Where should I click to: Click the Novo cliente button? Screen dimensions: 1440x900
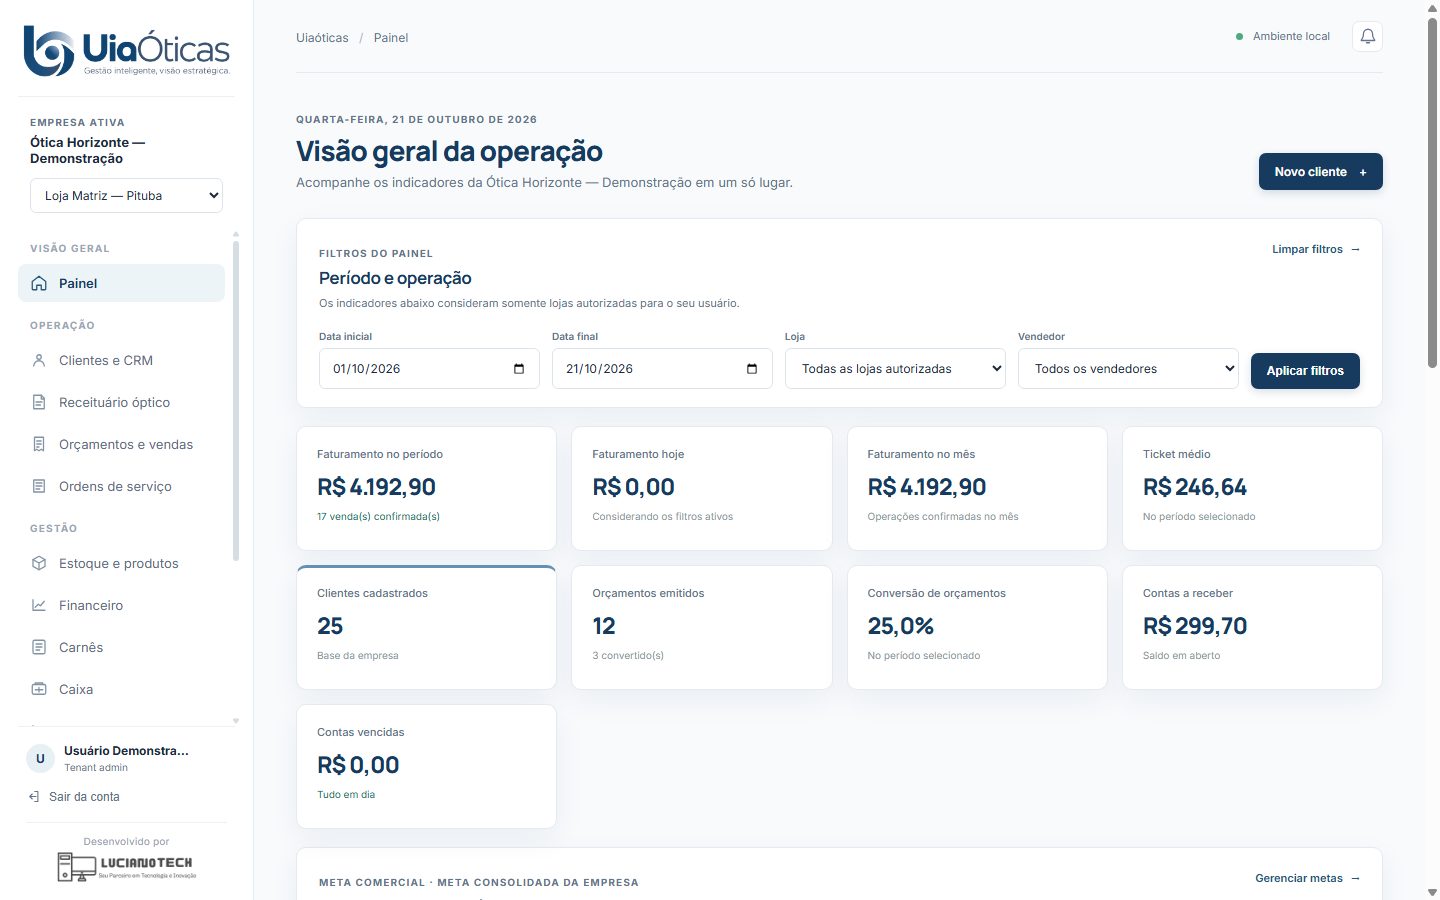[x=1320, y=172]
